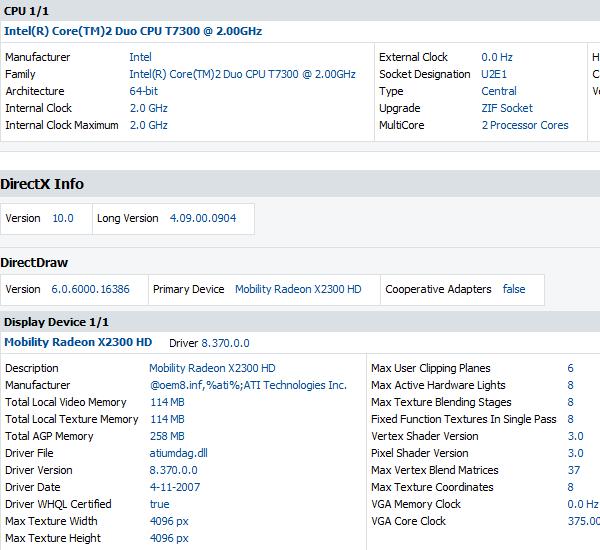Click the Total Local Video Memory value 114 MB
The height and width of the screenshot is (550, 600).
[167, 402]
